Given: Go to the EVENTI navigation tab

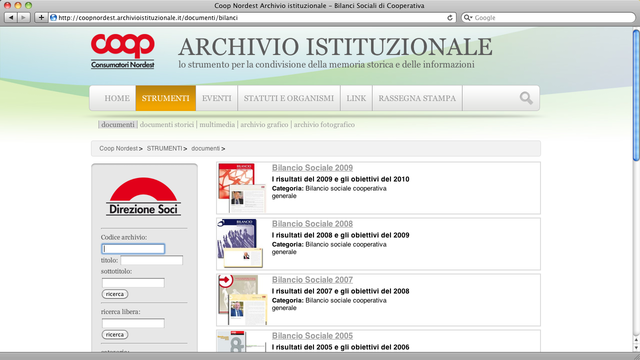Looking at the screenshot, I should click(x=216, y=98).
